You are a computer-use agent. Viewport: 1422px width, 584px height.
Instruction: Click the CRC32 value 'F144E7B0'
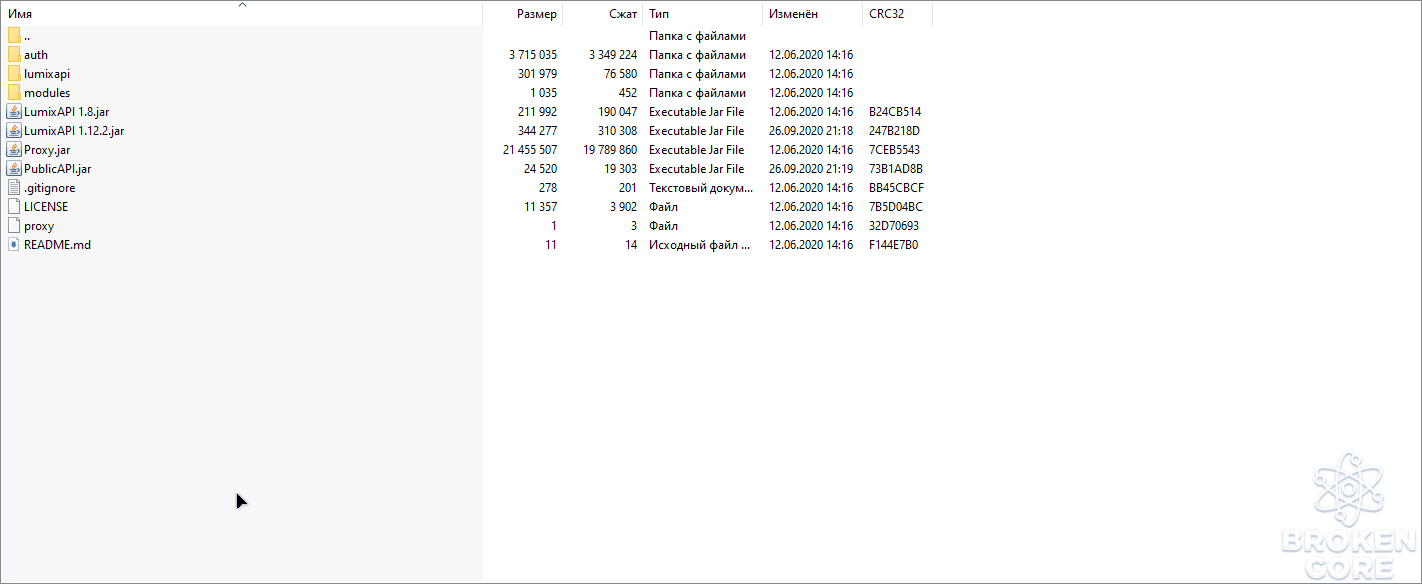(894, 245)
